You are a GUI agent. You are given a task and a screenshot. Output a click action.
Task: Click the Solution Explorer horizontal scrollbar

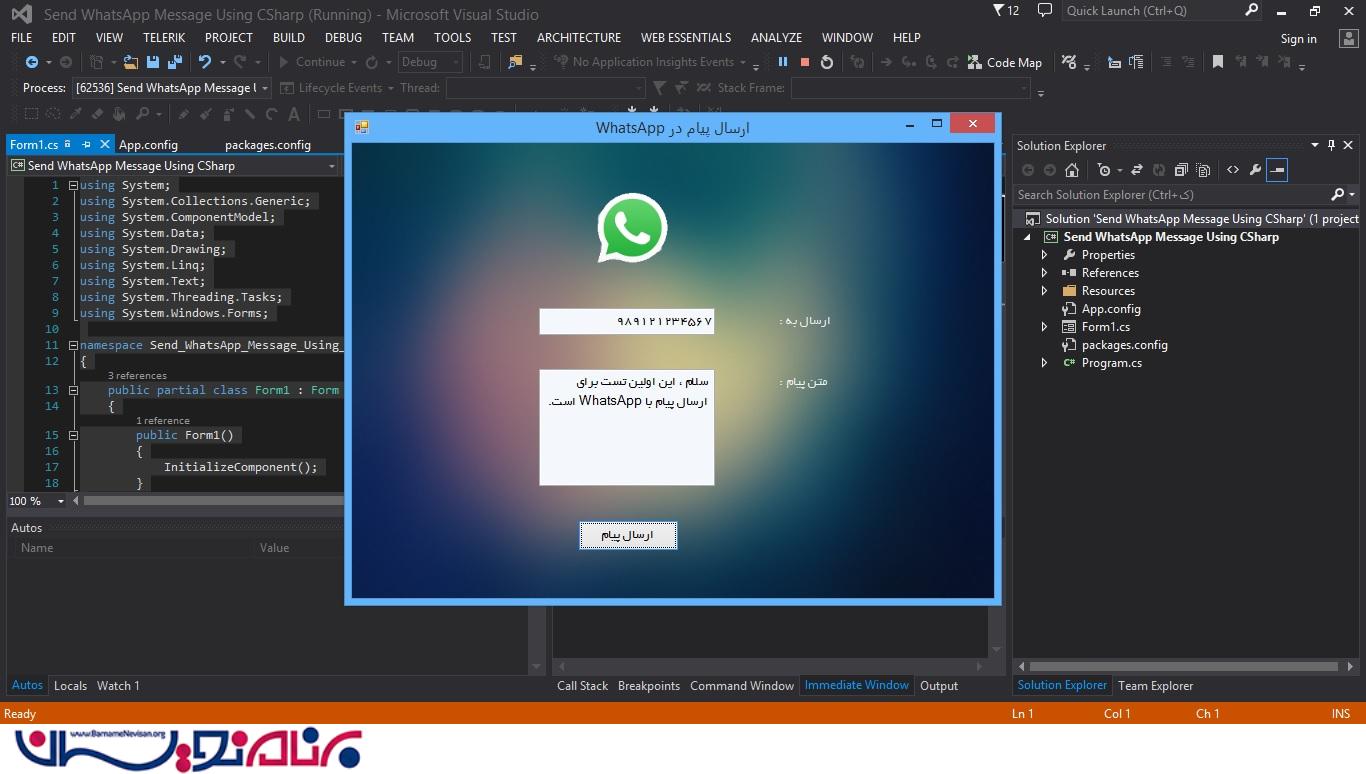tap(1183, 666)
